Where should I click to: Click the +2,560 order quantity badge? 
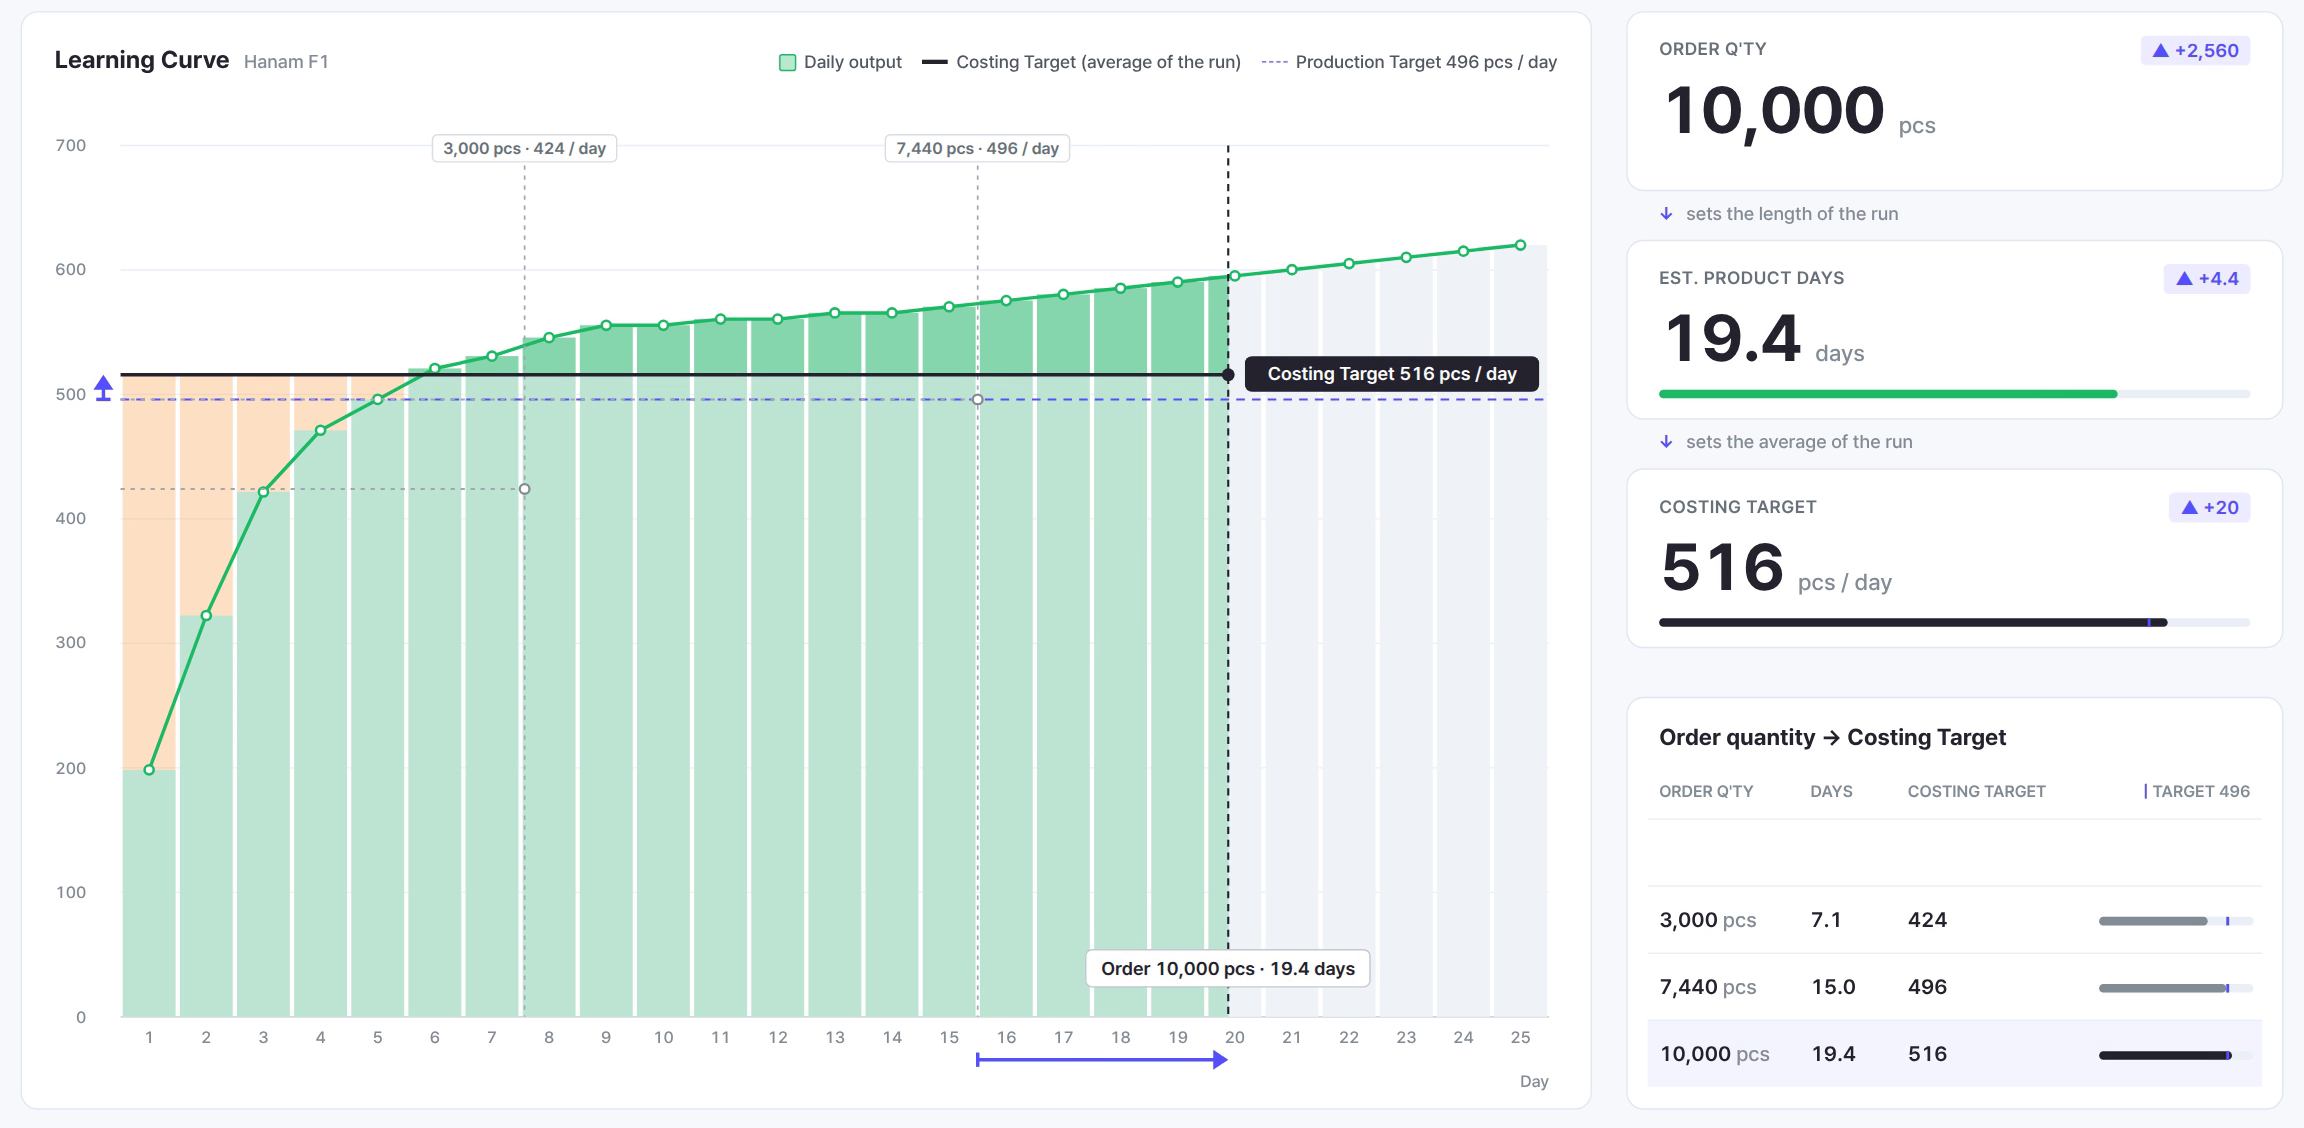2195,50
